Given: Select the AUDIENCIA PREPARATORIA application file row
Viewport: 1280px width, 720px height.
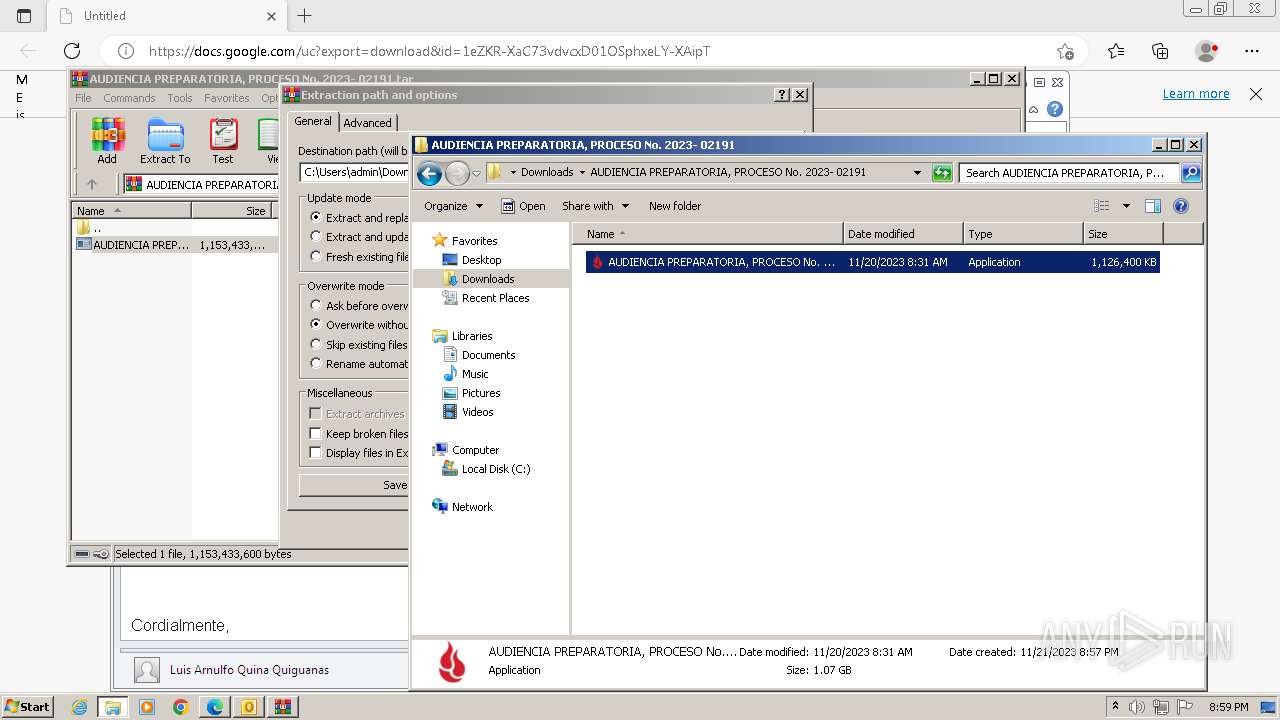Looking at the screenshot, I should 872,262.
